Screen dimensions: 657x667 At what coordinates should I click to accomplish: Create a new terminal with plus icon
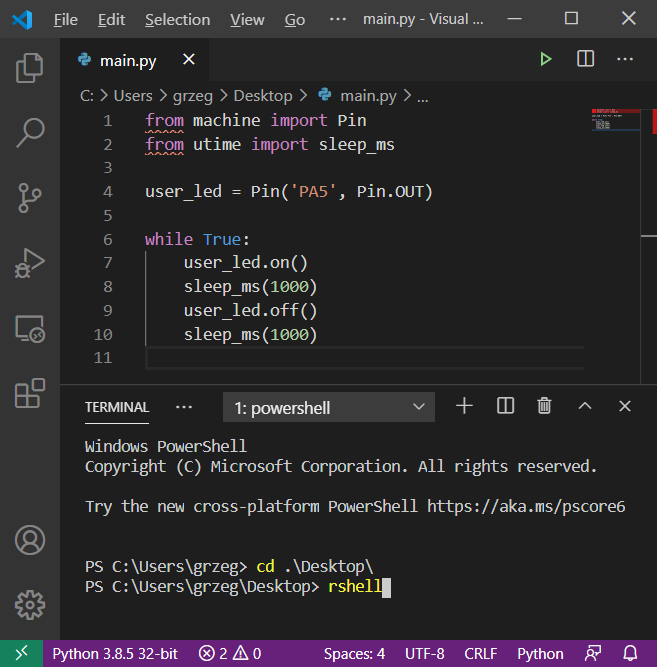pyautogui.click(x=464, y=406)
